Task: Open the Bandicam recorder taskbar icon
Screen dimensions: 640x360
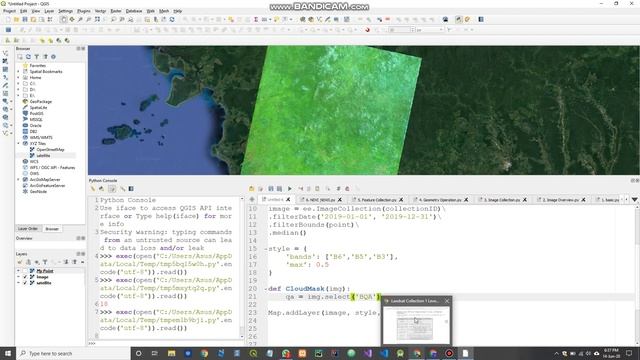Action: tap(449, 353)
